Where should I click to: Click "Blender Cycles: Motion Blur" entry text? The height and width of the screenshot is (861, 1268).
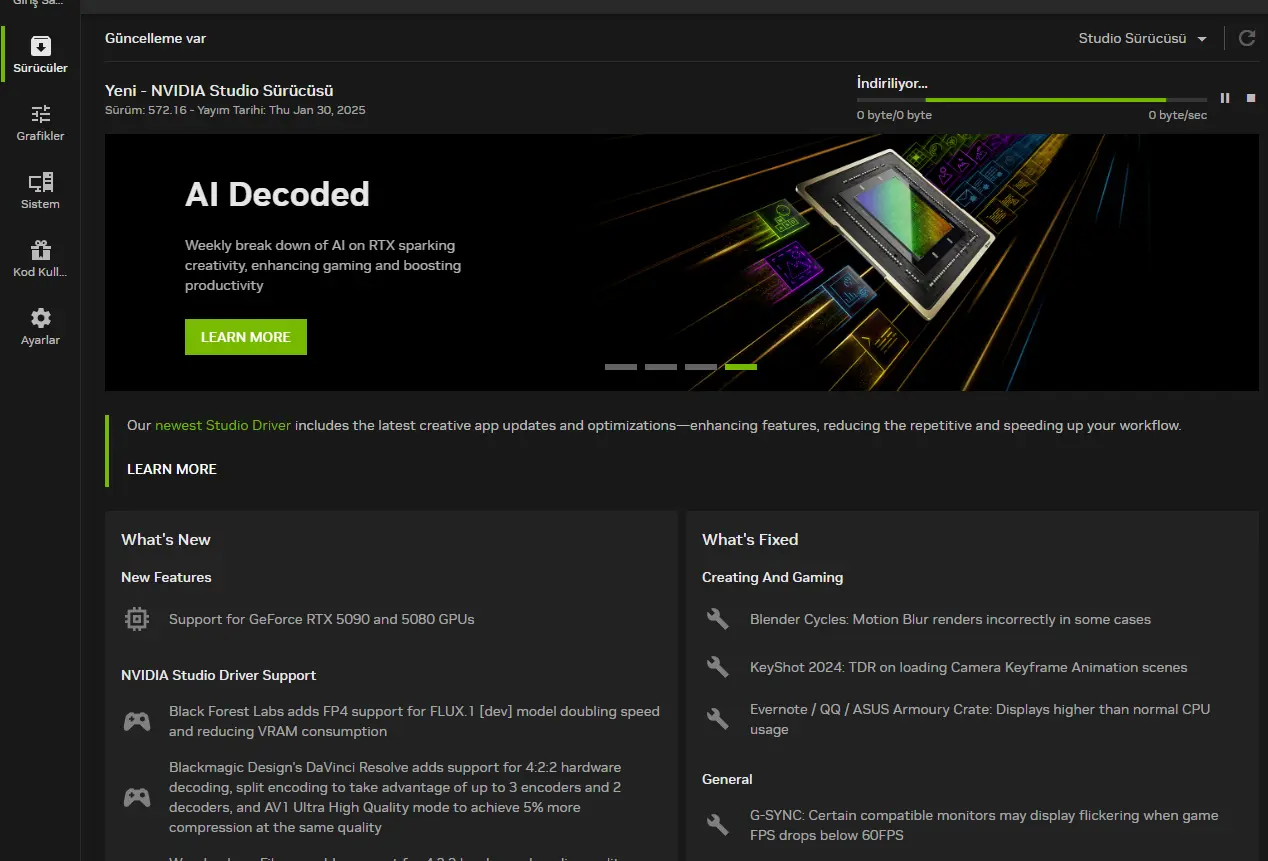pos(950,619)
